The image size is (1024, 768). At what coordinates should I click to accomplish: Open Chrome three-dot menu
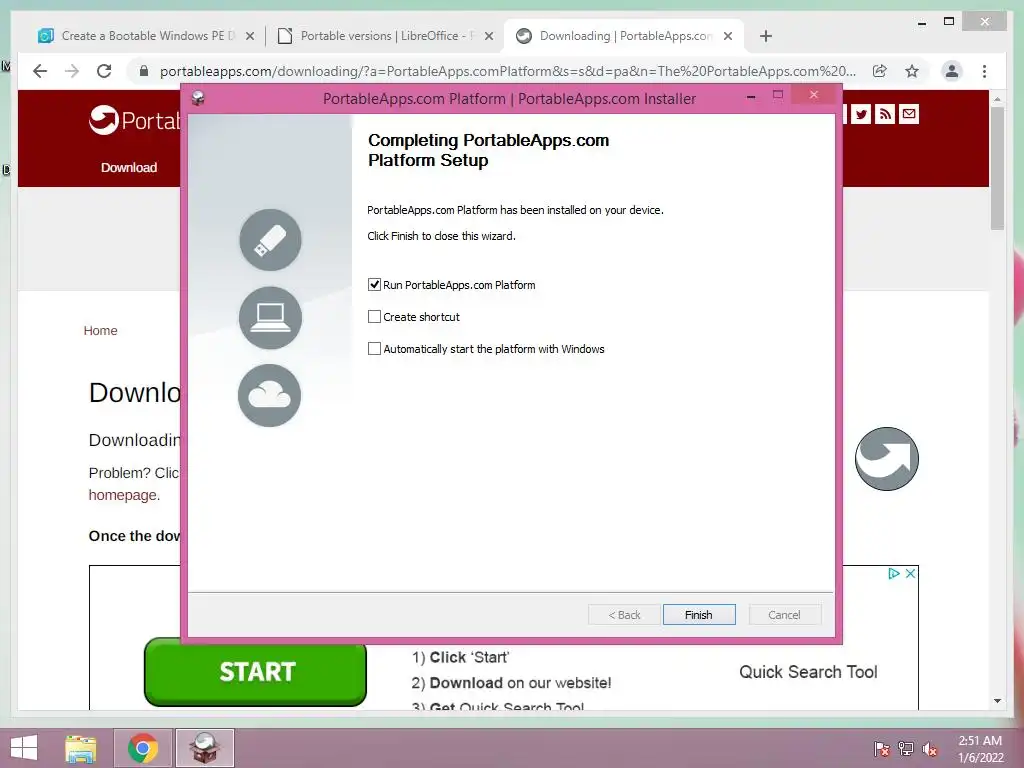pos(984,71)
